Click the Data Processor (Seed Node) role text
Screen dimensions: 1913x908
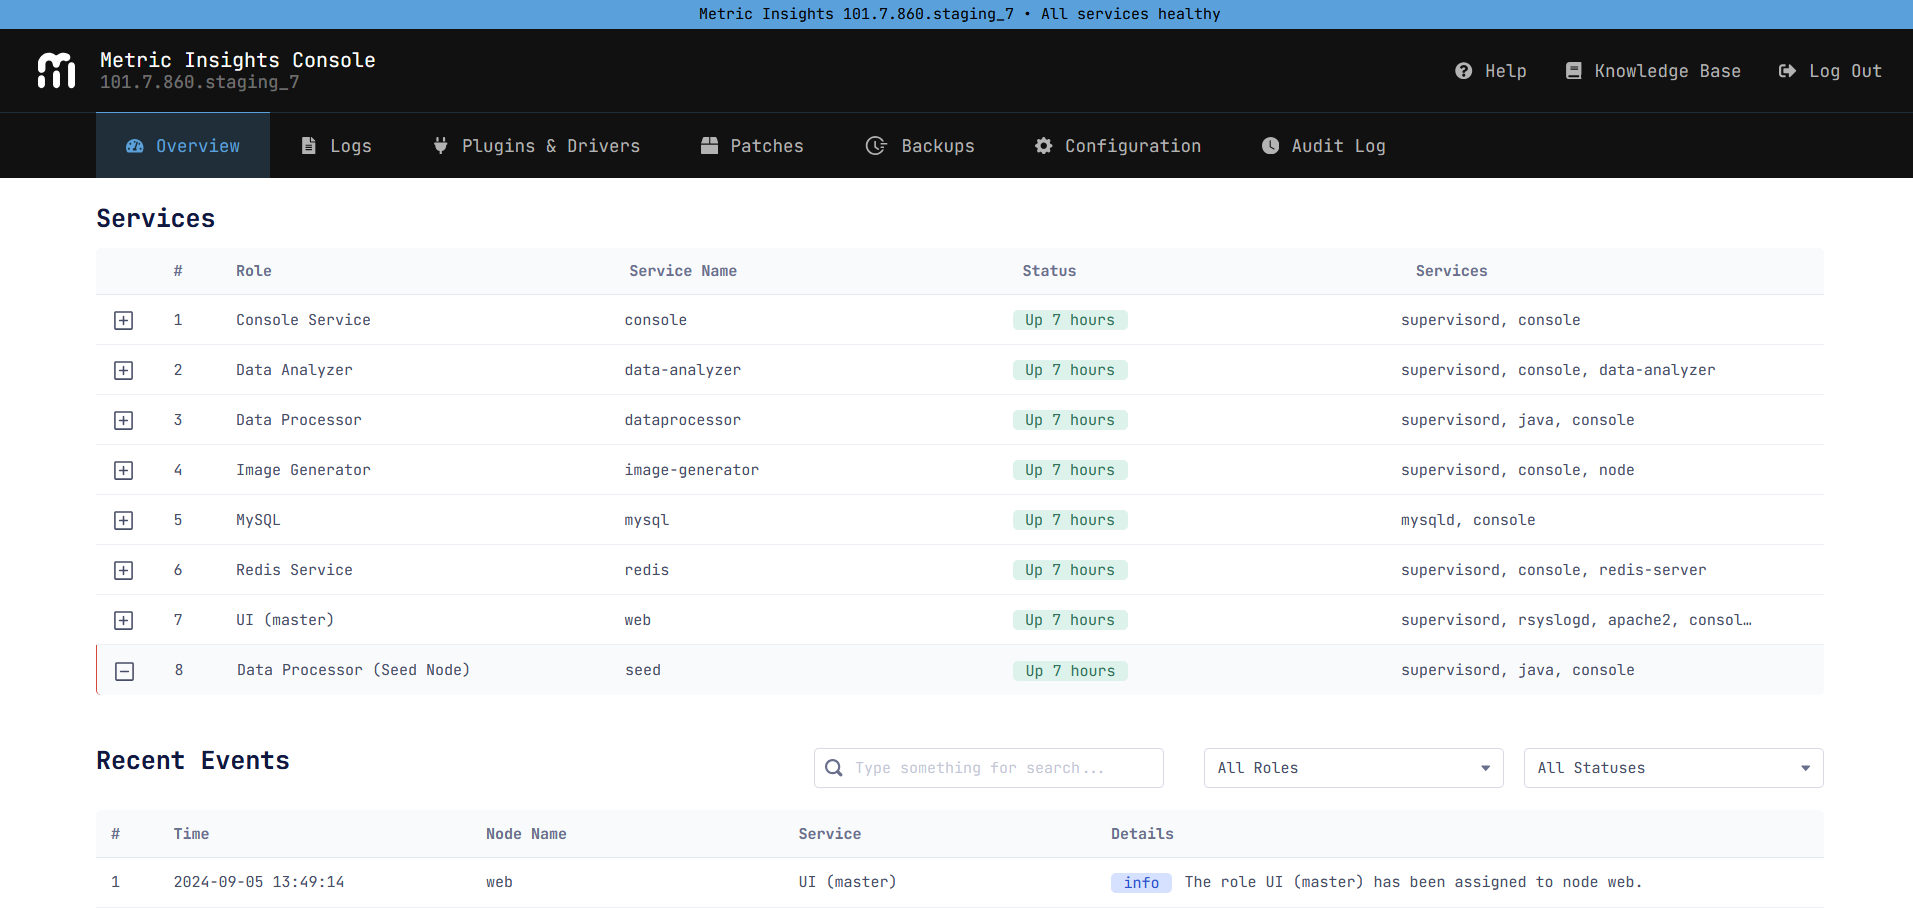[353, 670]
